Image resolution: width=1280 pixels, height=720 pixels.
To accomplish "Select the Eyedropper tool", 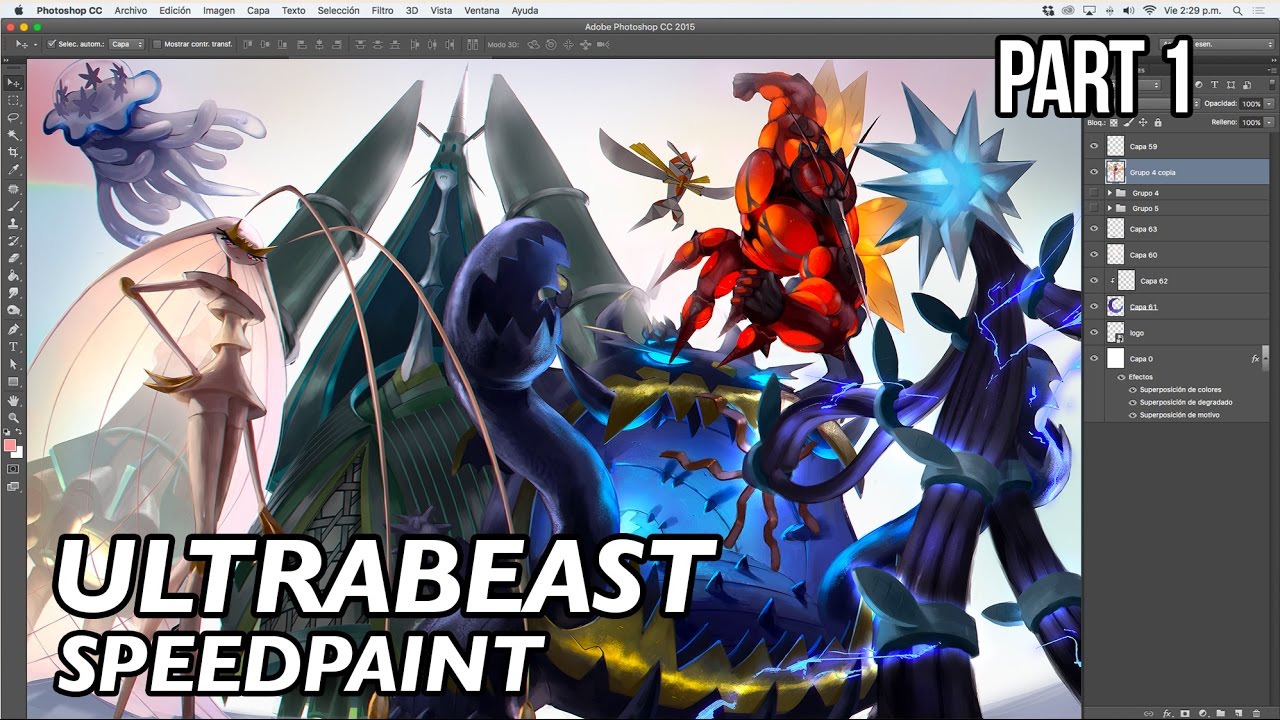I will pyautogui.click(x=14, y=170).
